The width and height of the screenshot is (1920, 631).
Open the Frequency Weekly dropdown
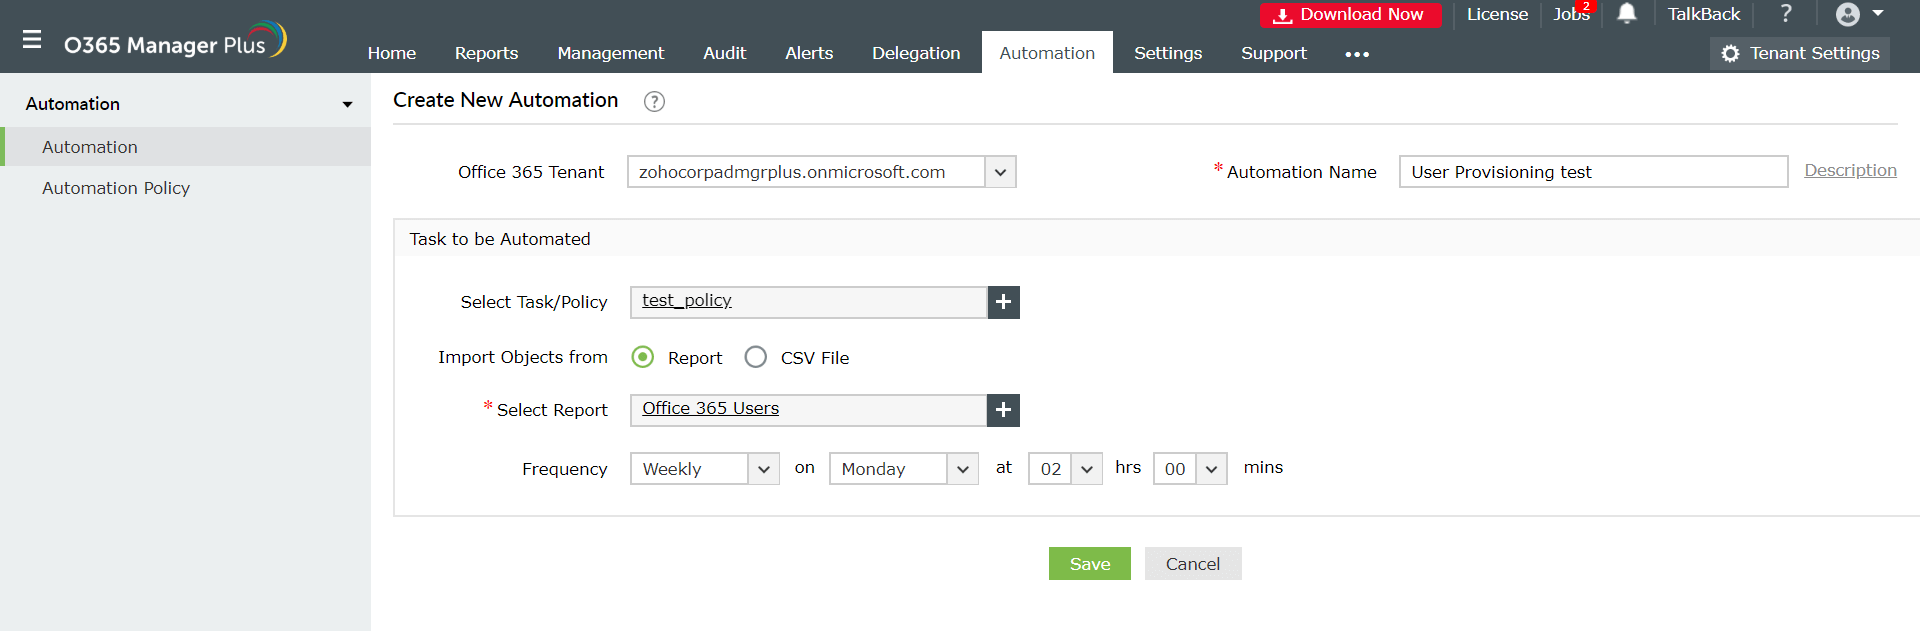[x=704, y=469]
